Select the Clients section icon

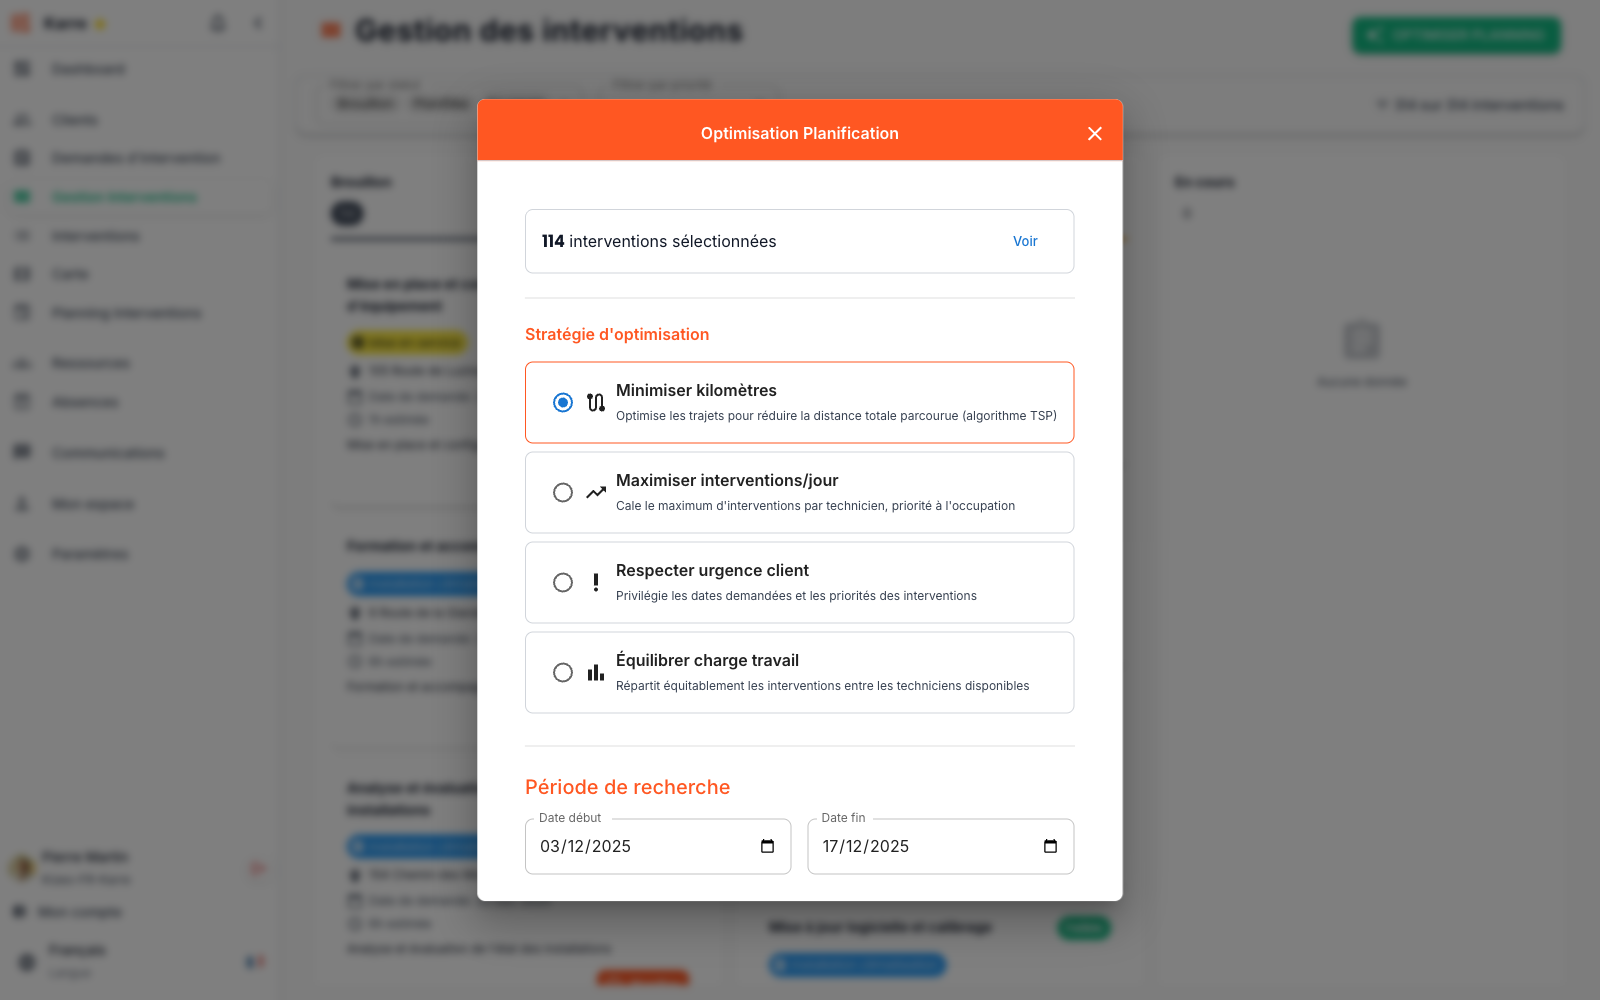tap(22, 119)
